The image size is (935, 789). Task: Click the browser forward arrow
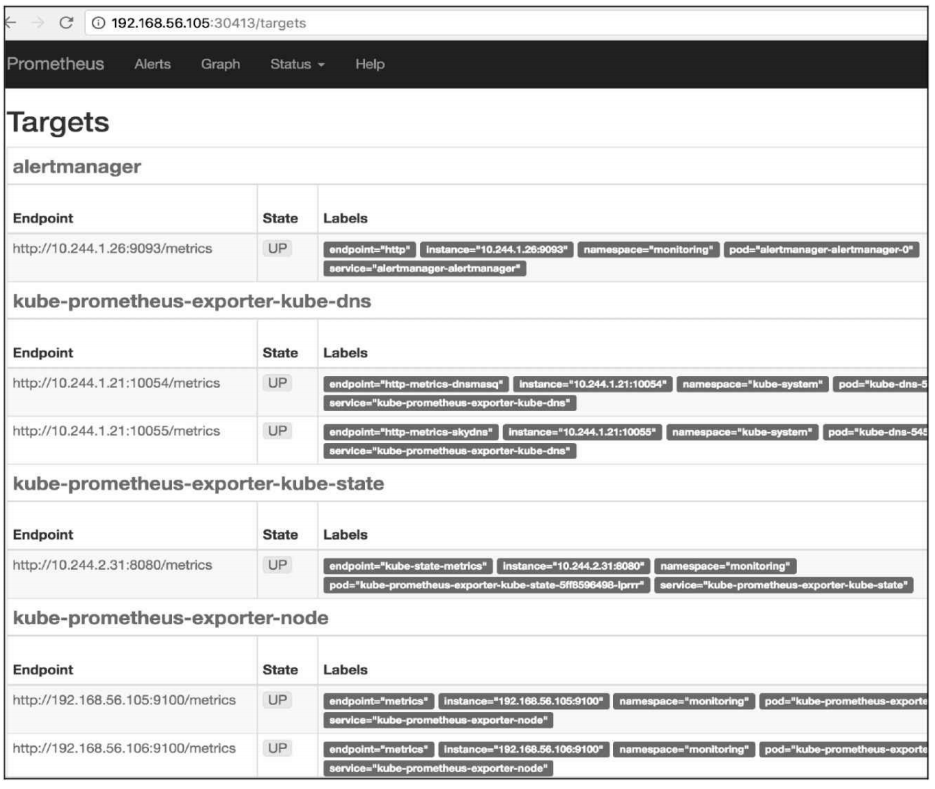tap(38, 23)
